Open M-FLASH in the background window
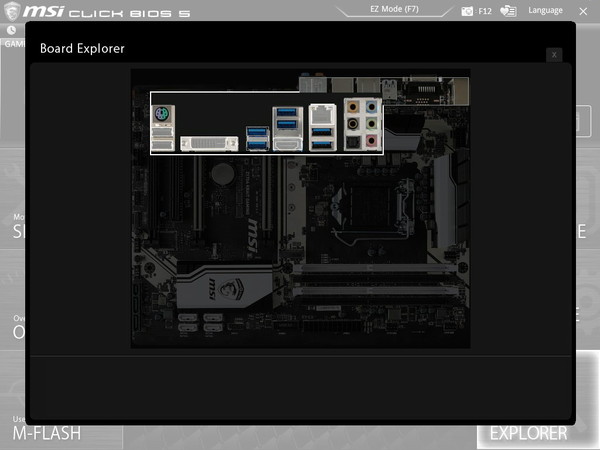This screenshot has height=450, width=600. (47, 434)
